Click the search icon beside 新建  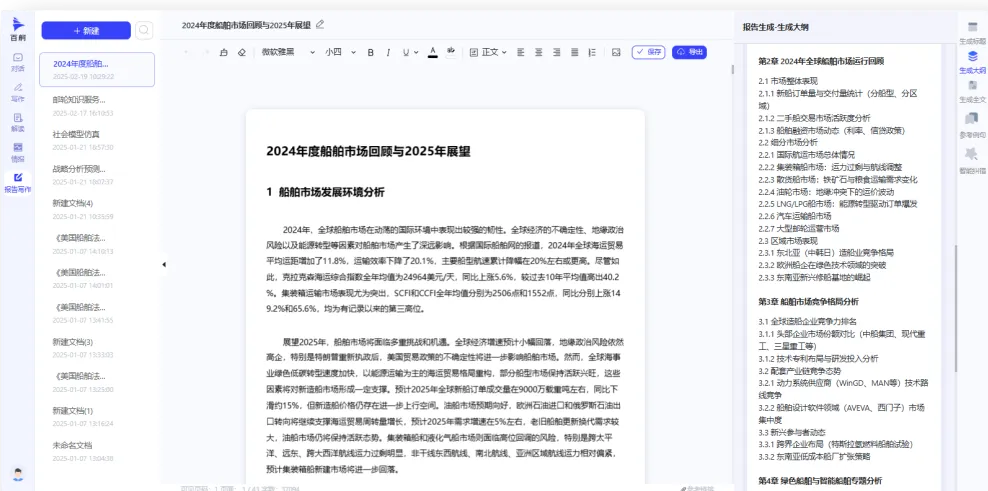coord(144,31)
